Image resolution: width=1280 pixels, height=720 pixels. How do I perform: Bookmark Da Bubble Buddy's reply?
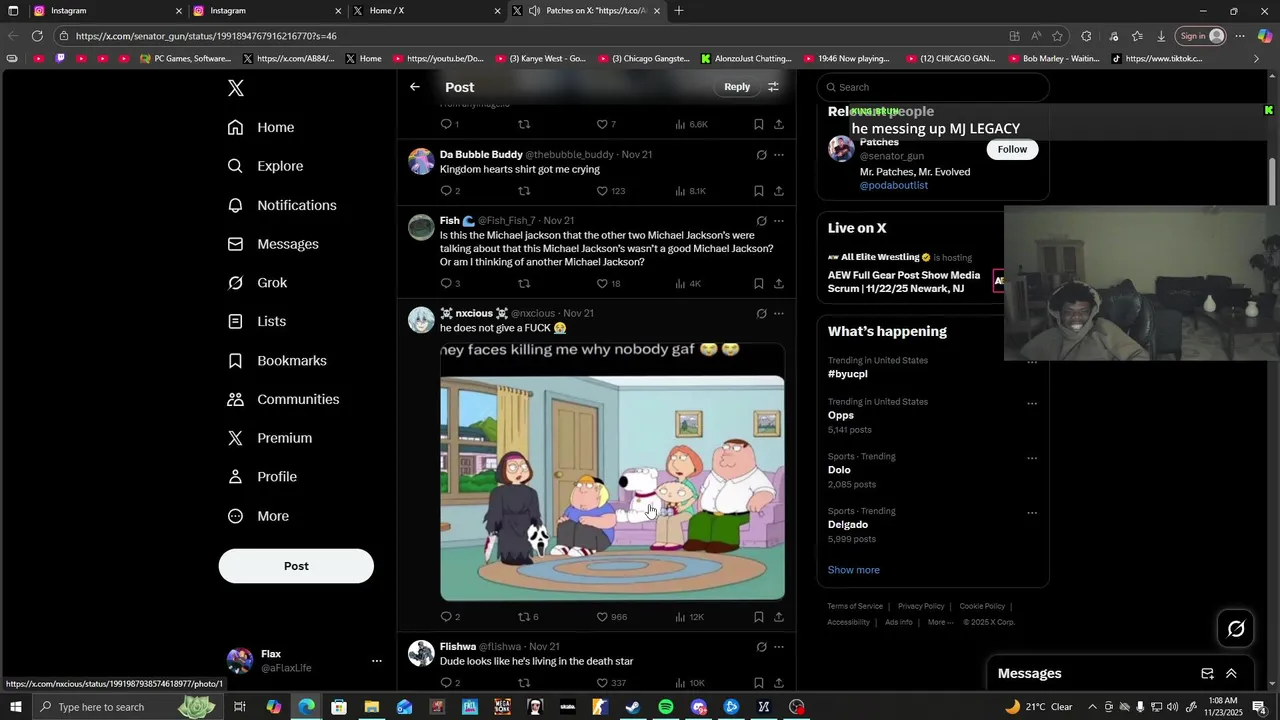point(758,191)
